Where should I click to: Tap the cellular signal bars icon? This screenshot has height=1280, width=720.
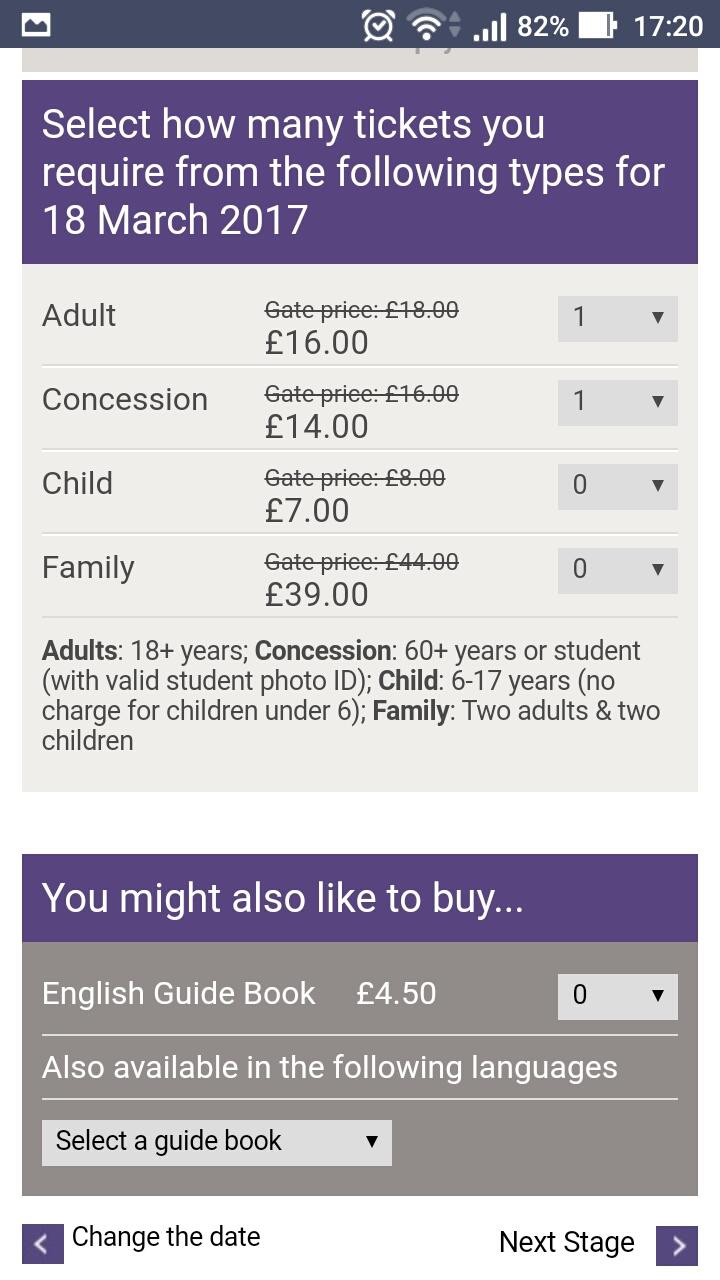coord(490,26)
